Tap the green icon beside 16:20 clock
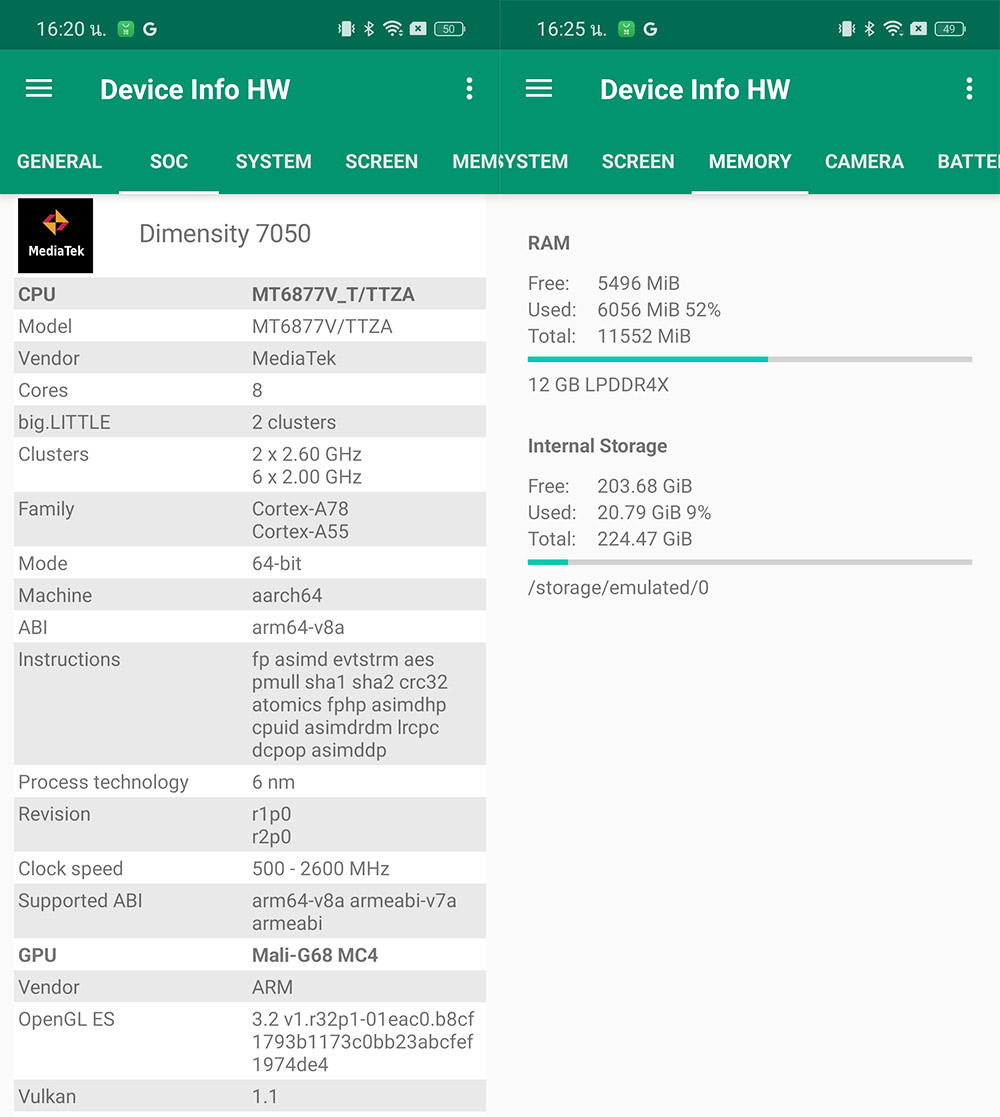The width and height of the screenshot is (1000, 1117). point(126,29)
